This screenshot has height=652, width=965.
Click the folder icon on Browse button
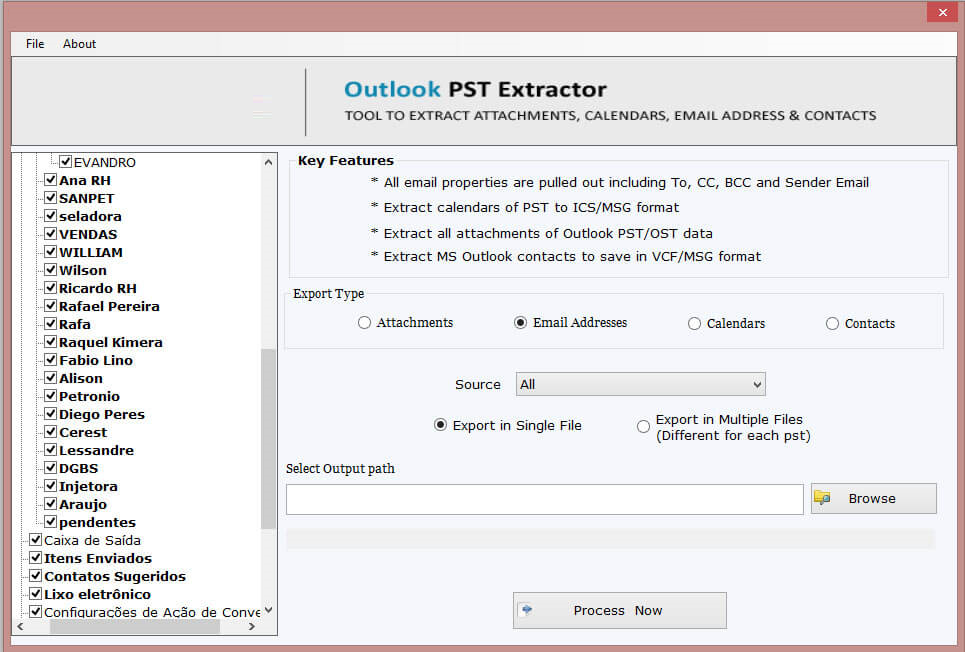[822, 498]
